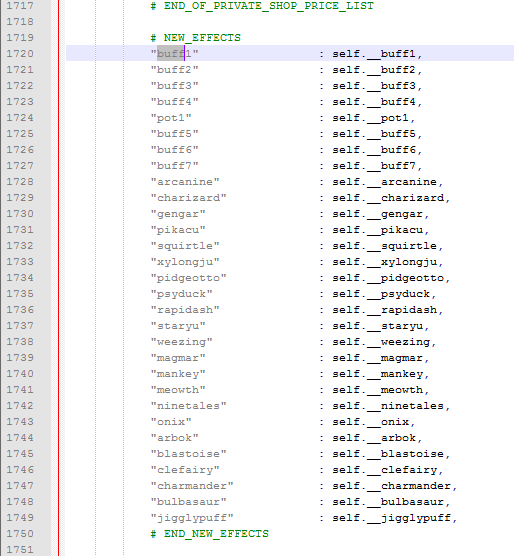Screen dimensions: 514x556
Task: Click the # NEW_EFFECTS comment line
Action: (195, 38)
